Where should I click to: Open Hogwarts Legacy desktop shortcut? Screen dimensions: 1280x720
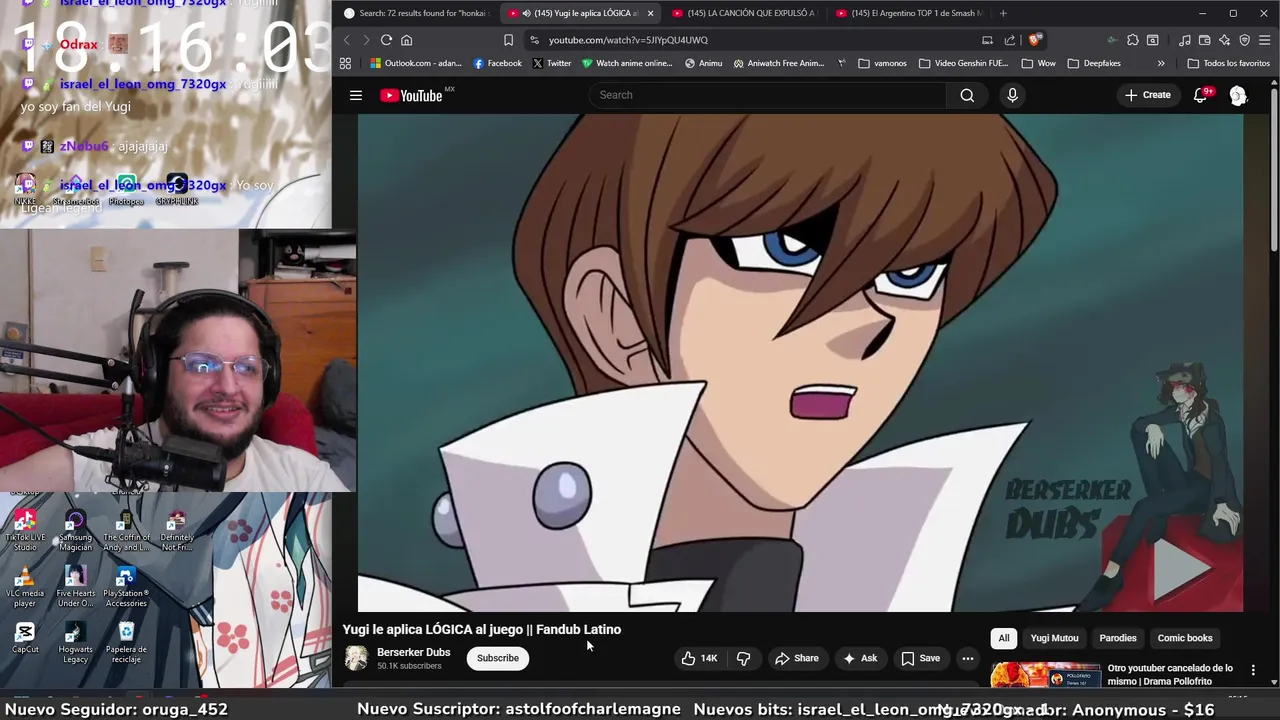coord(75,643)
